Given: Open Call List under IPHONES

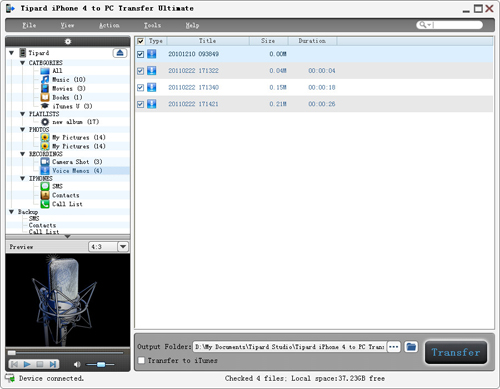Looking at the screenshot, I should 67,204.
